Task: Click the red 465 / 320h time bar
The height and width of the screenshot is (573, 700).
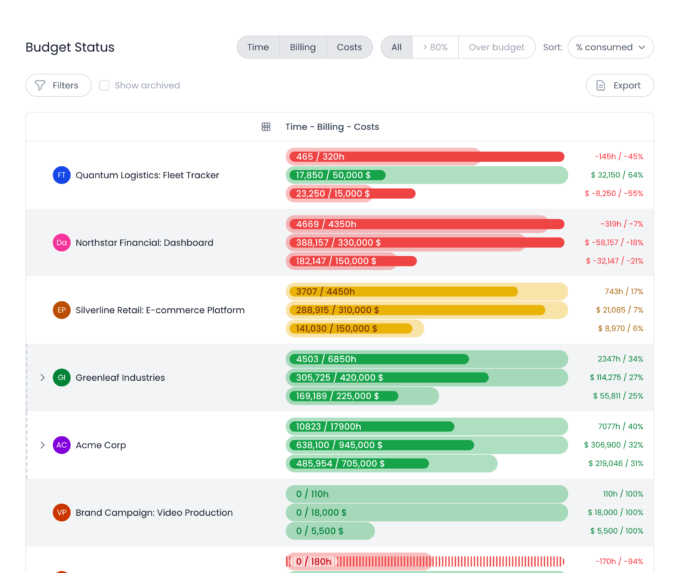Action: tap(425, 157)
